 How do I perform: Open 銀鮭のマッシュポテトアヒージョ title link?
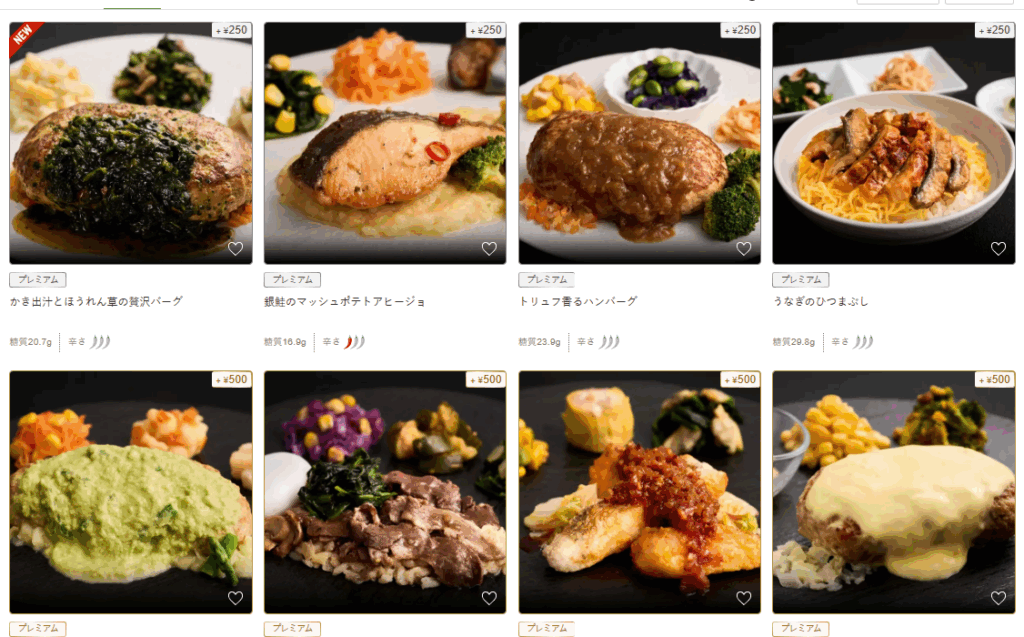345,301
